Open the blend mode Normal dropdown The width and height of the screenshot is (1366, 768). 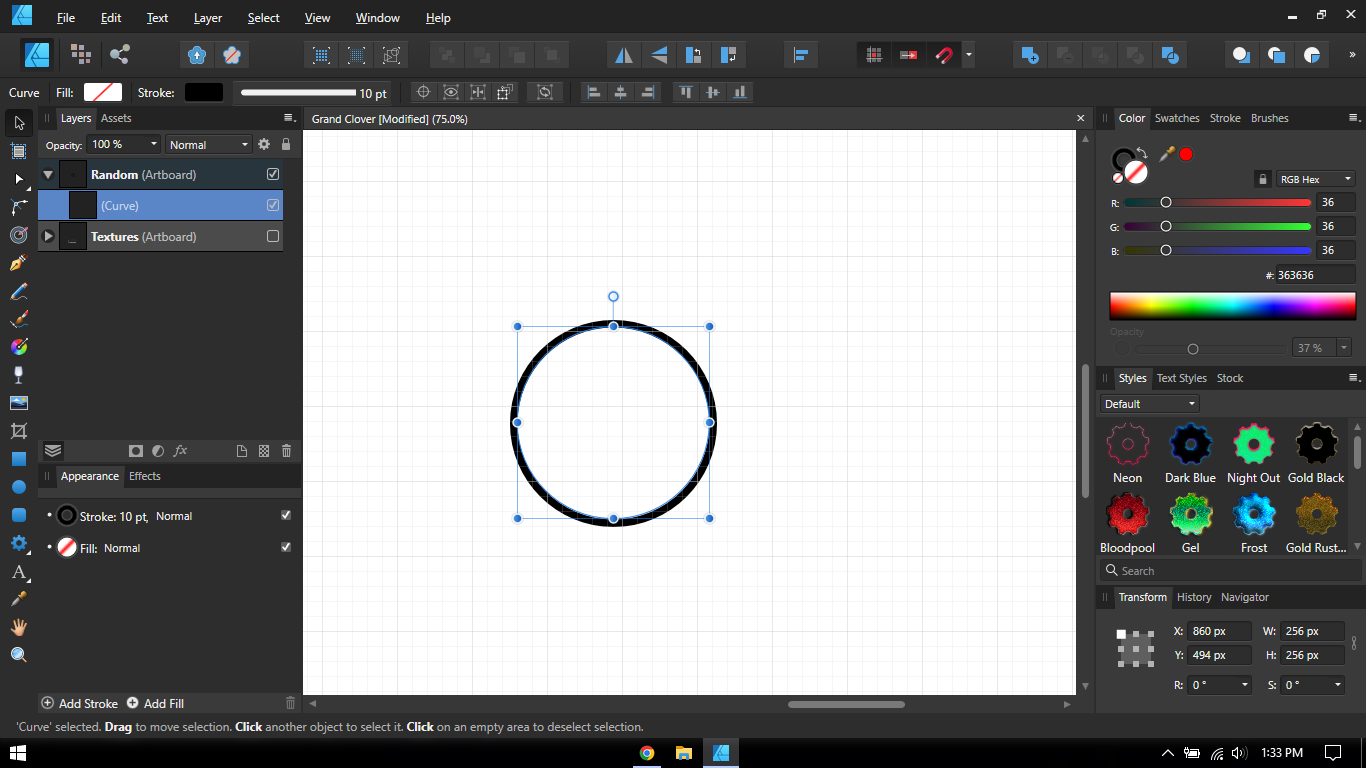[x=208, y=144]
